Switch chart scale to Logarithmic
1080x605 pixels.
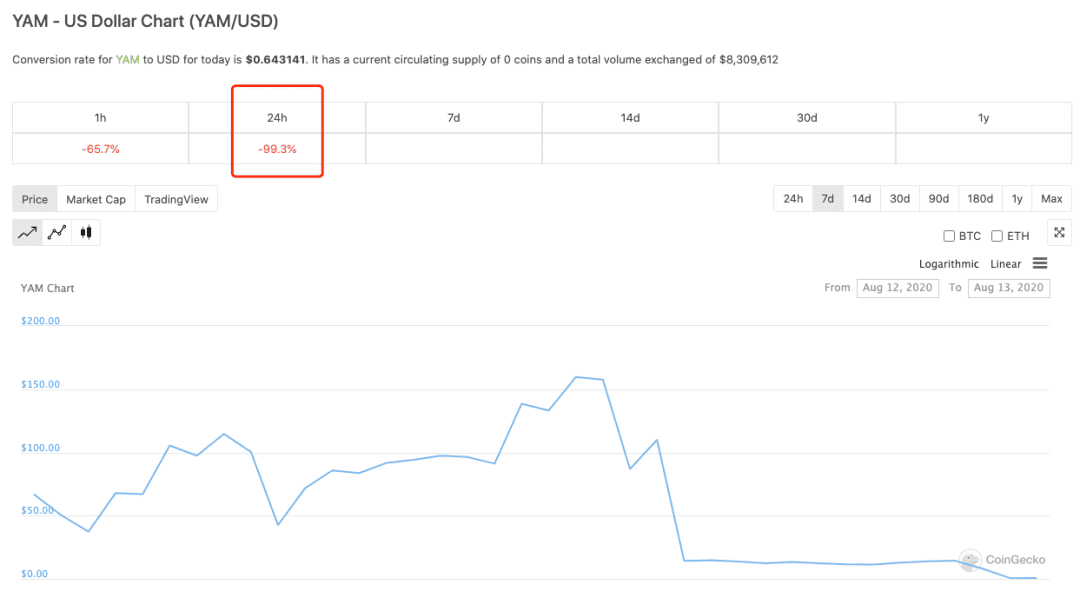coord(948,264)
